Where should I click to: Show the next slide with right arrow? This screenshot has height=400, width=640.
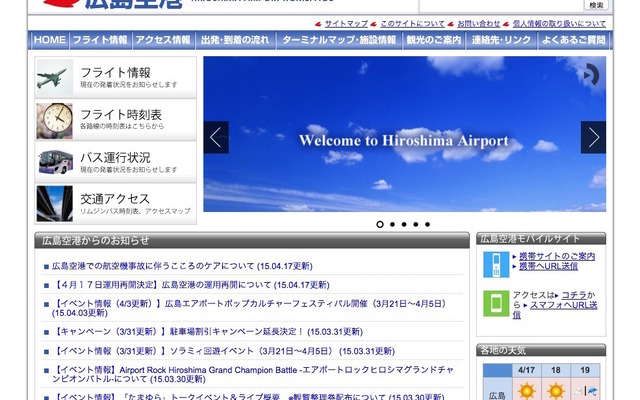pyautogui.click(x=593, y=137)
